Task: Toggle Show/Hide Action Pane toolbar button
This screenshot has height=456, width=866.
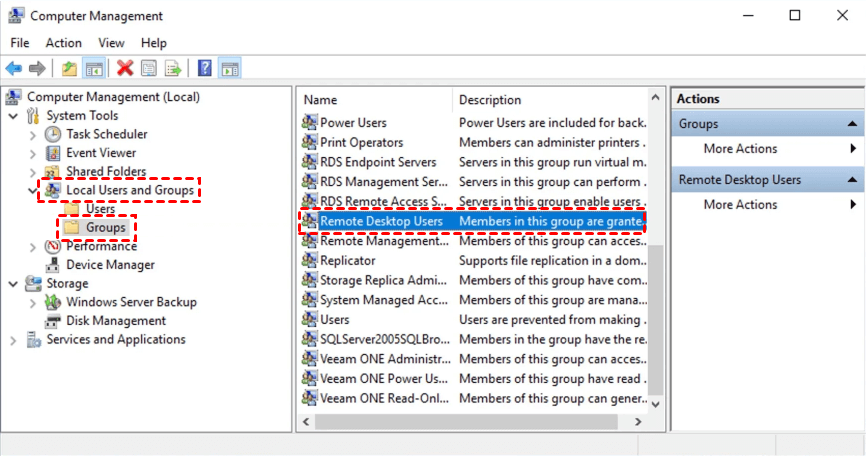Action: pos(230,68)
